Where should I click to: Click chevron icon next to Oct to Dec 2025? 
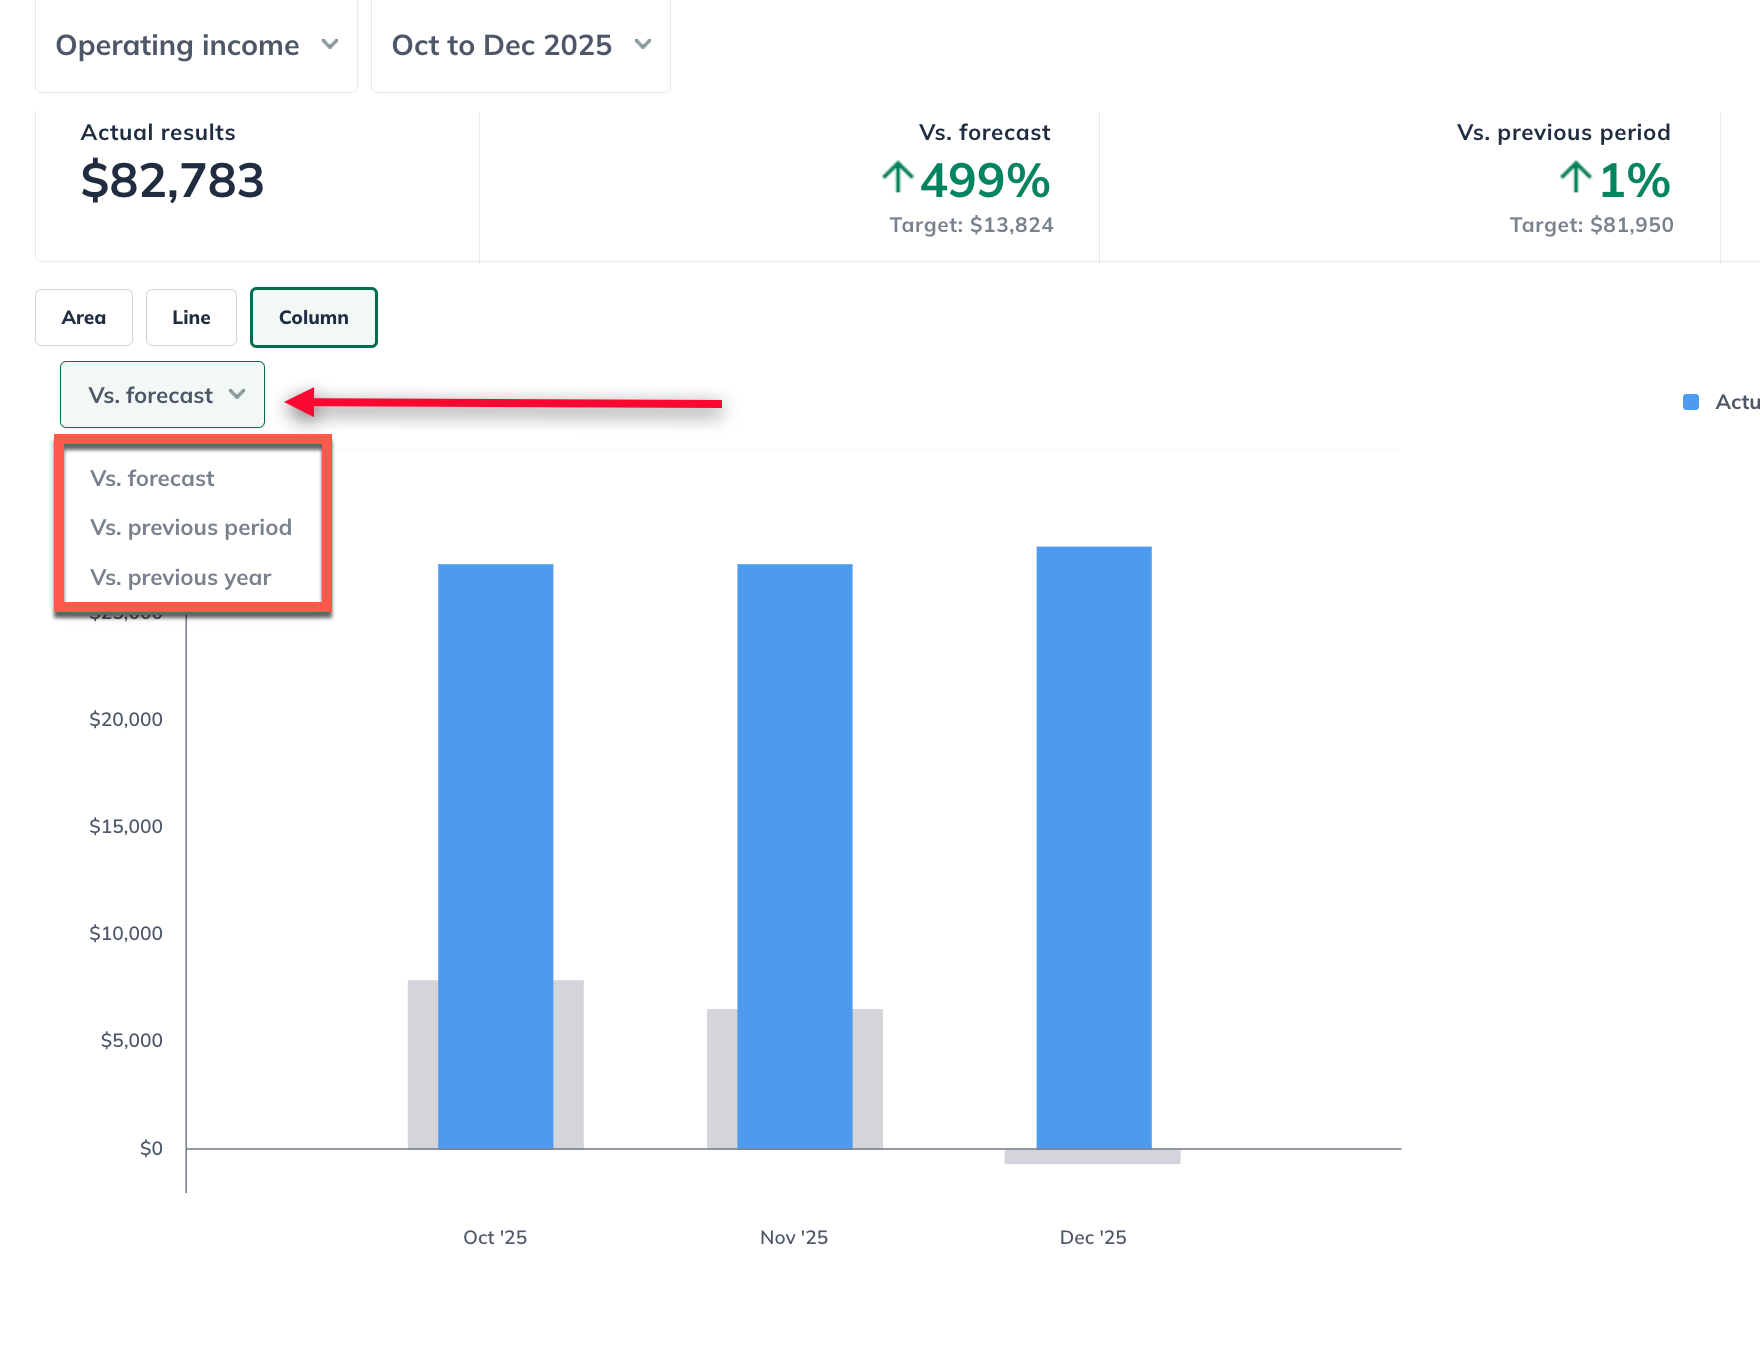click(x=643, y=45)
